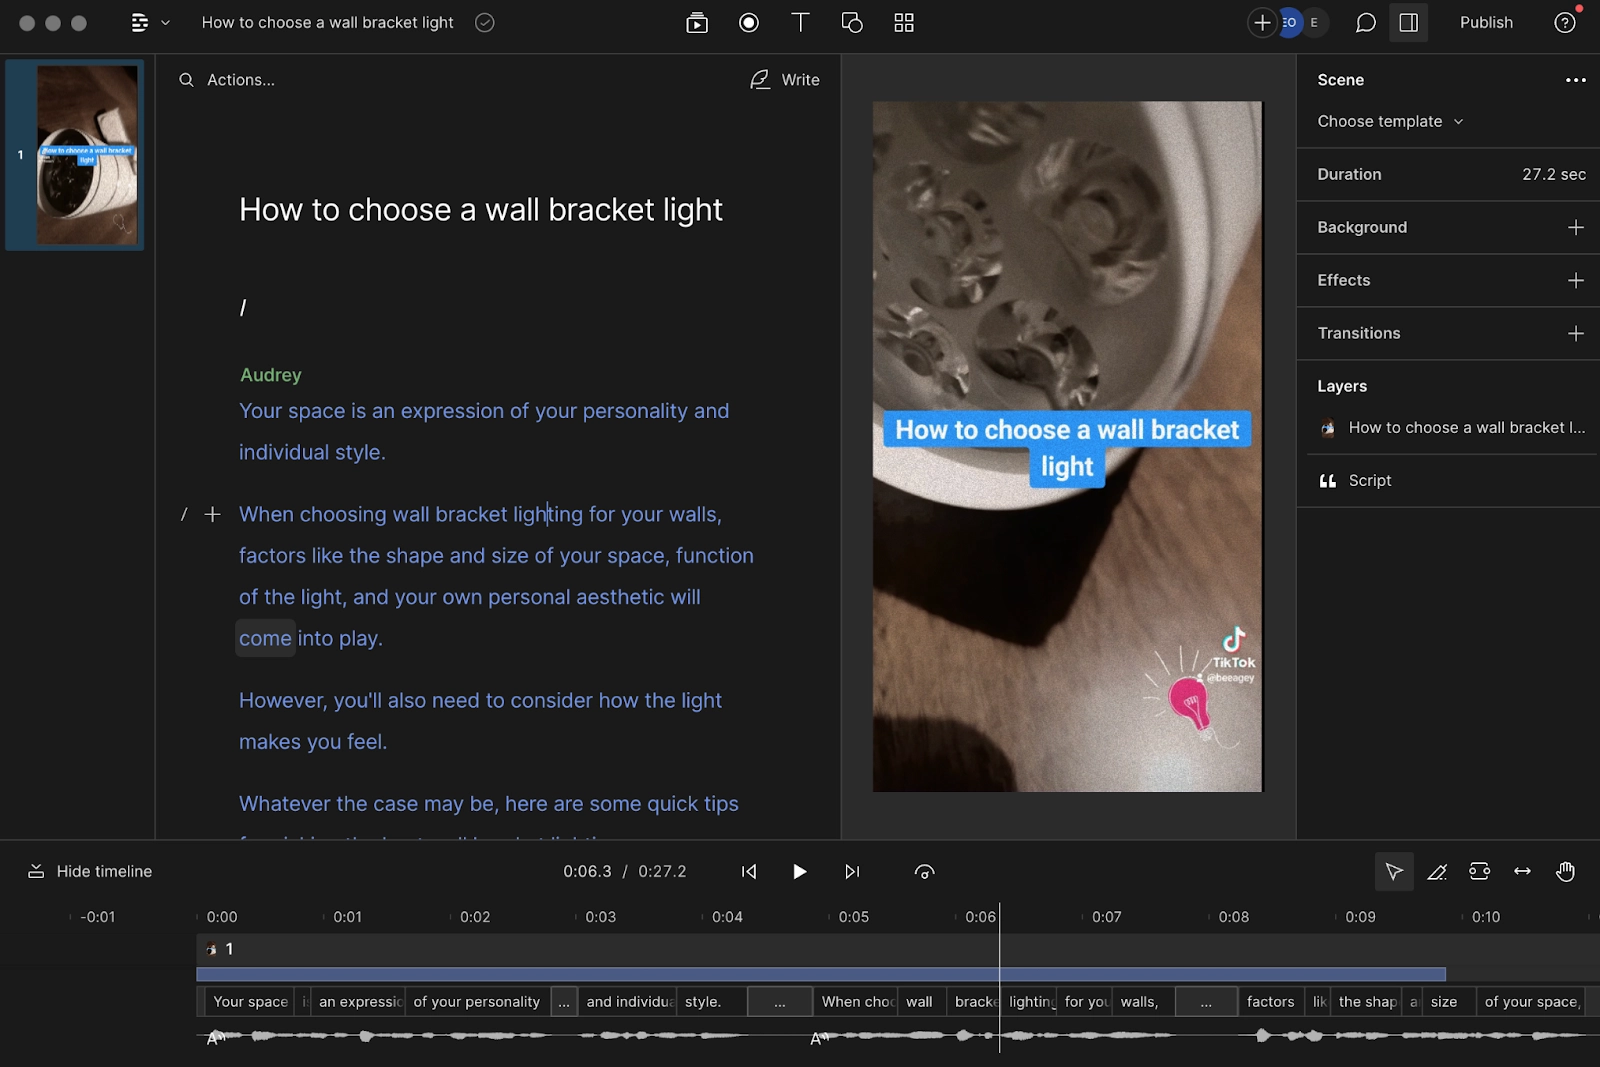
Task: Toggle the right sidebar panel icon
Action: point(1408,22)
